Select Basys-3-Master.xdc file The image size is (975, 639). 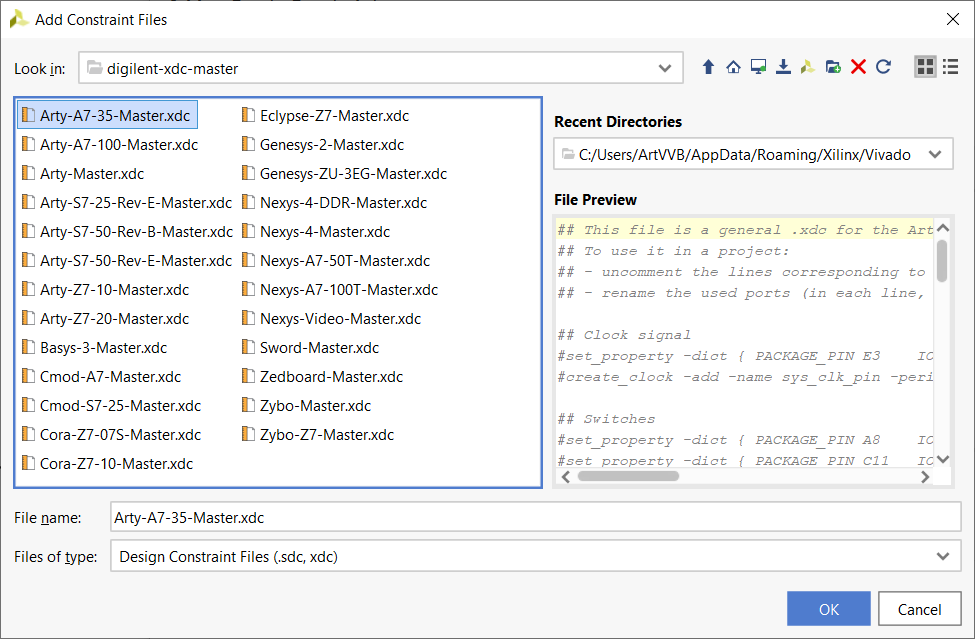[x=95, y=347]
